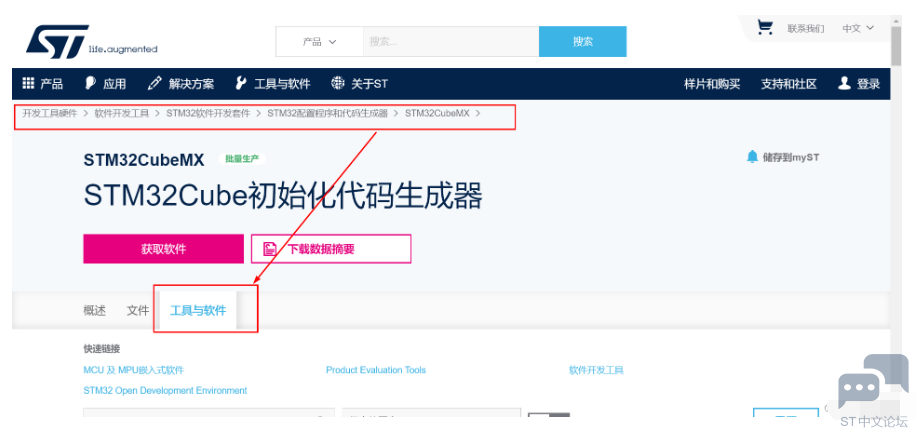The height and width of the screenshot is (437, 917).
Task: Open the MCU 及 MPU嵌入式软件 quick link
Action: pos(133,370)
